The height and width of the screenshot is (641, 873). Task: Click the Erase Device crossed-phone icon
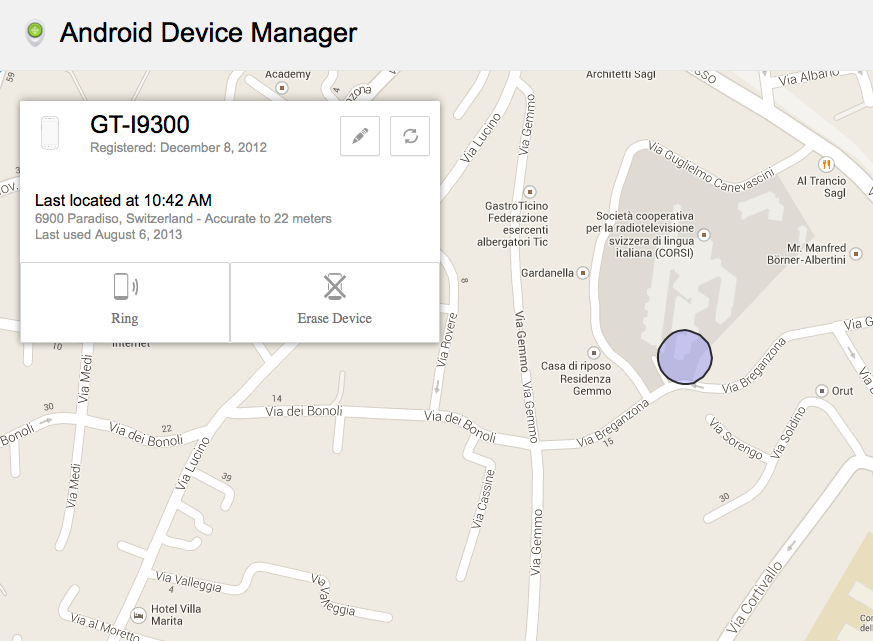click(x=335, y=287)
